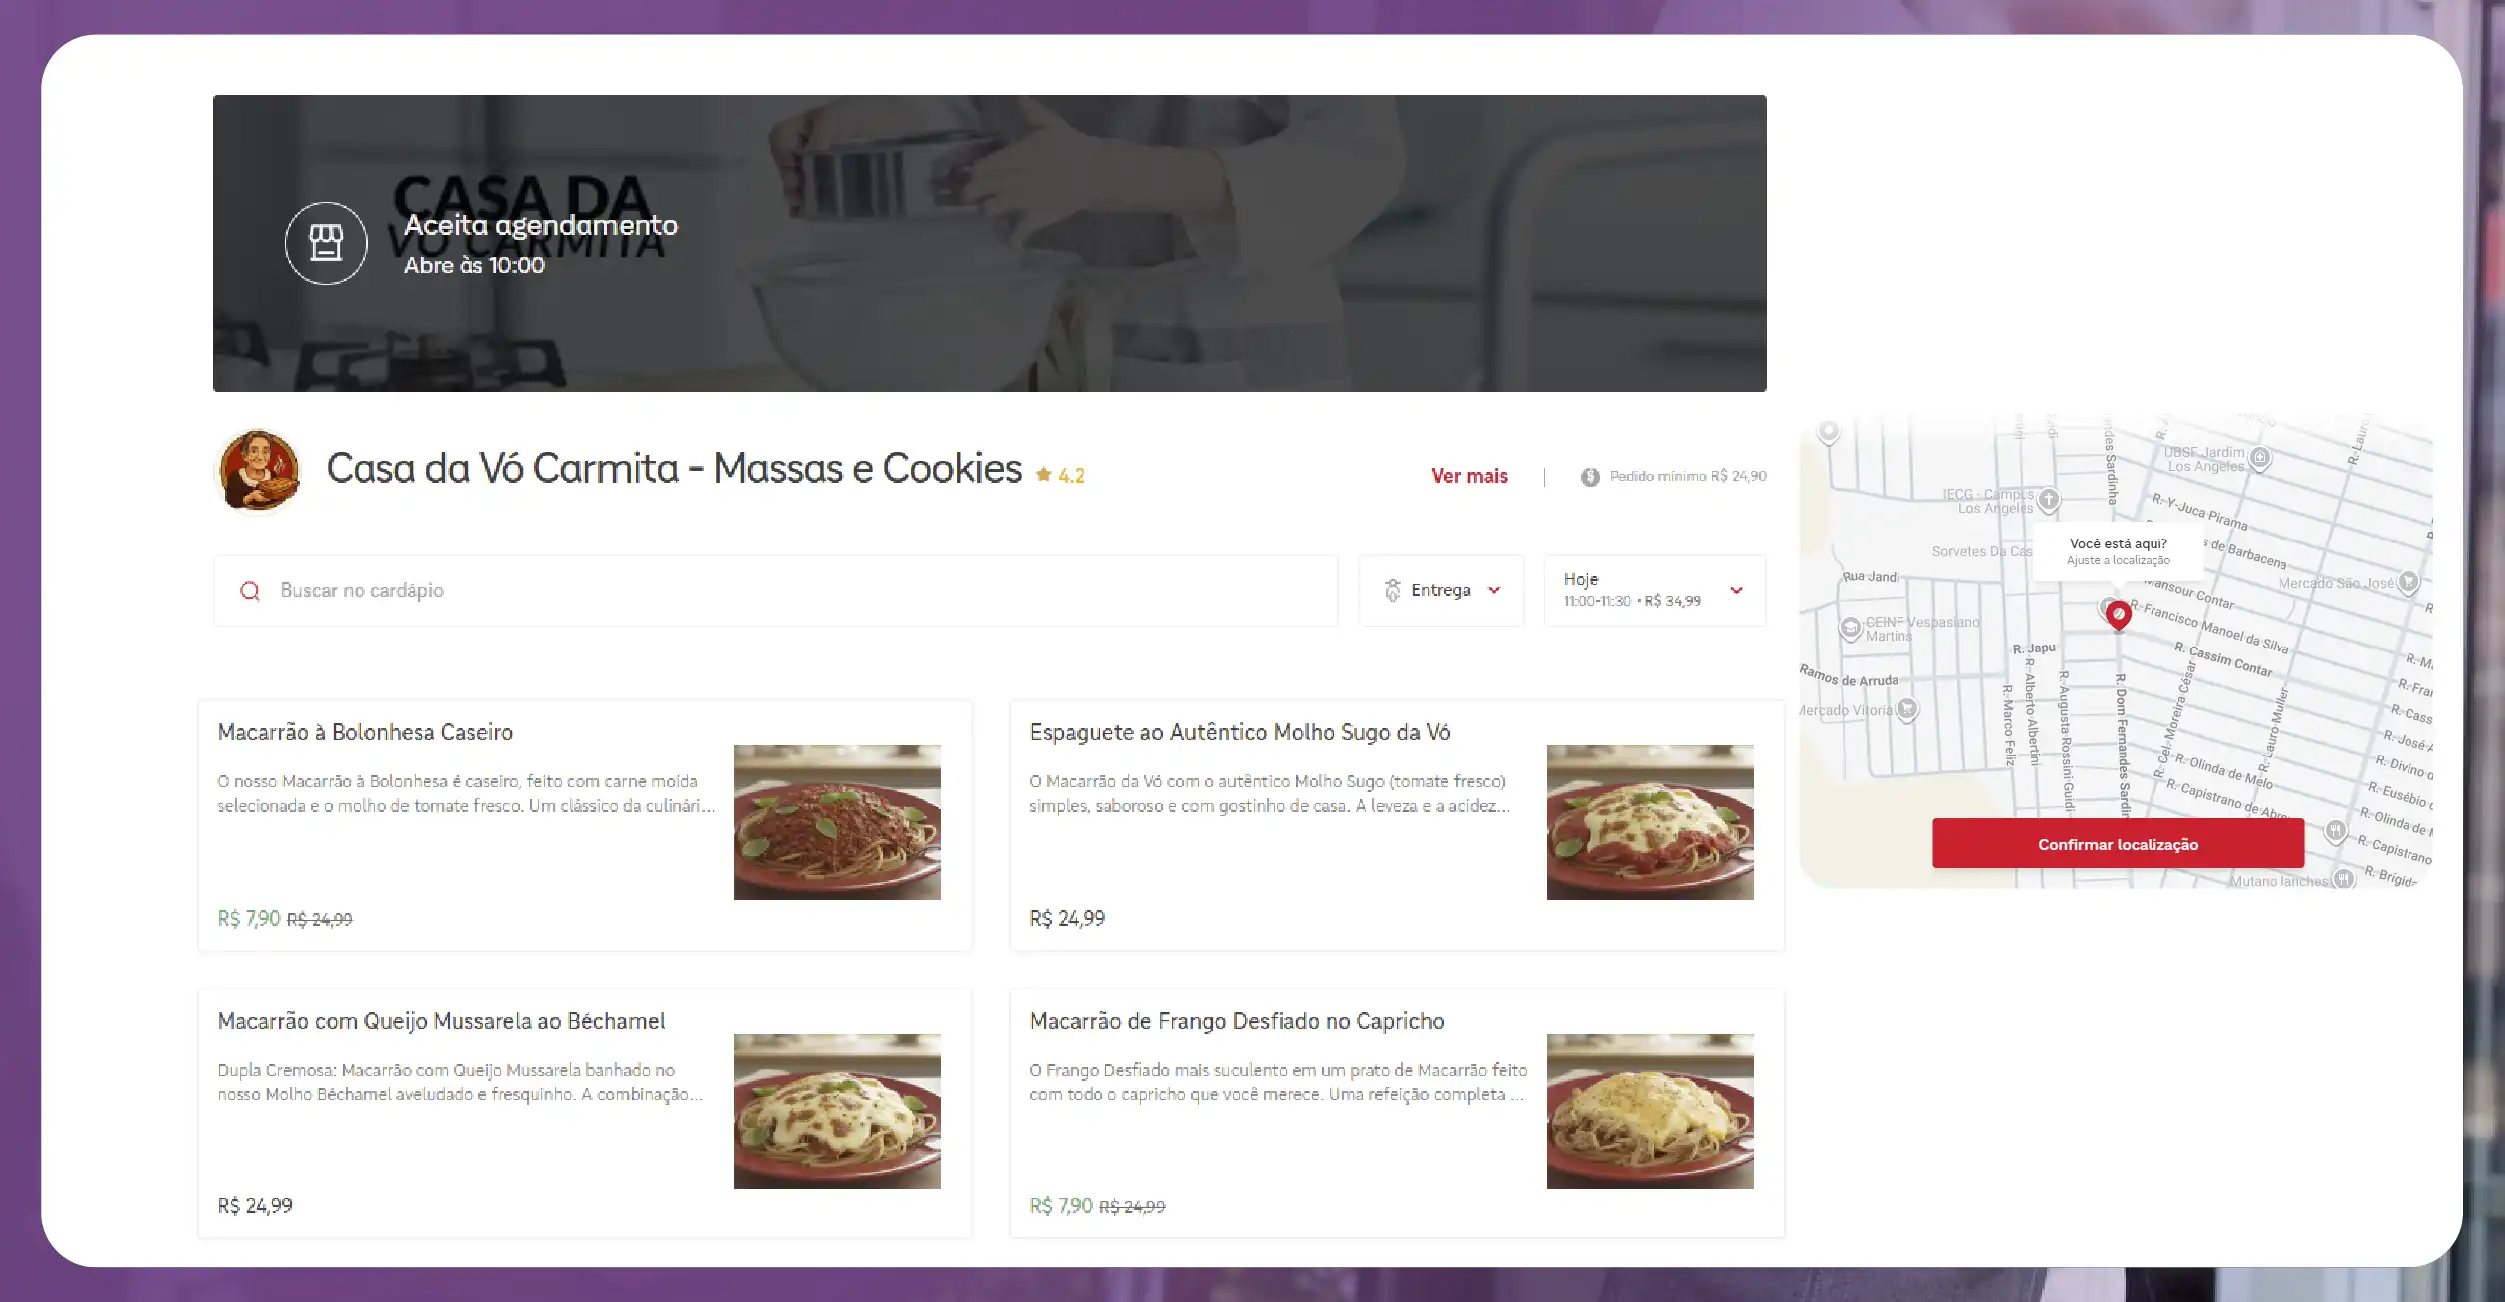Click the CEINF Vespasiano Martins map marker
This screenshot has height=1302, width=2505.
1850,628
